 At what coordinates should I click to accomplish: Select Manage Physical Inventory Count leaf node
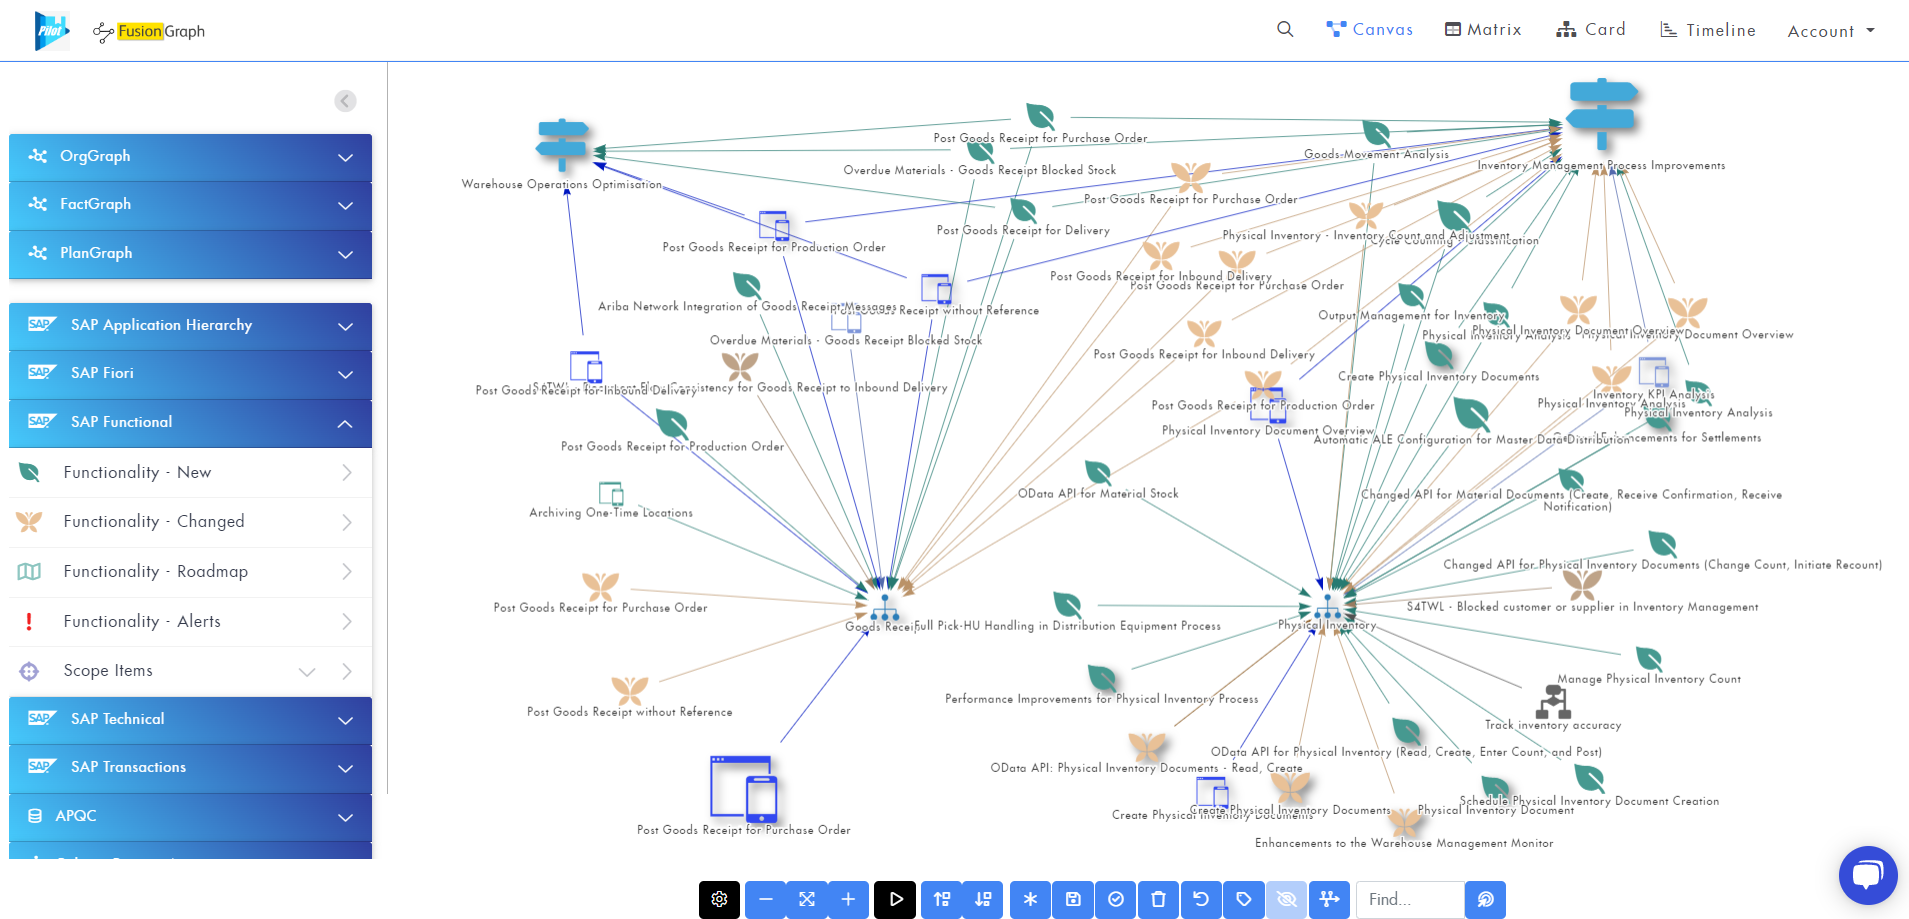1649,658
